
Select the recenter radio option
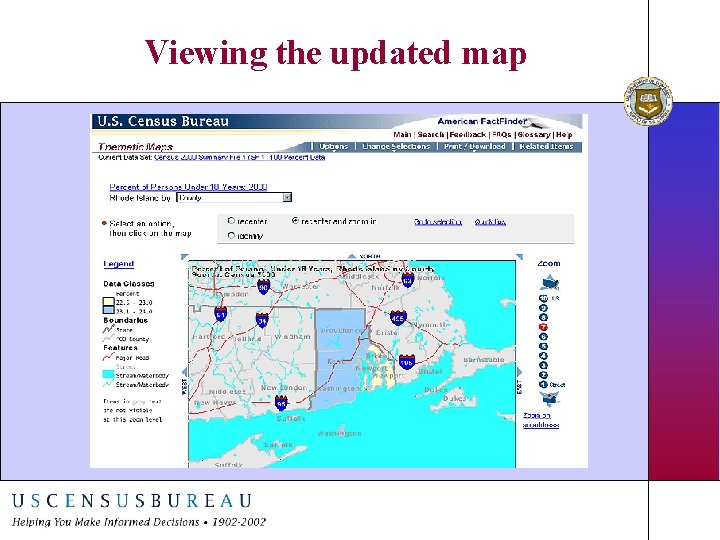tap(231, 221)
